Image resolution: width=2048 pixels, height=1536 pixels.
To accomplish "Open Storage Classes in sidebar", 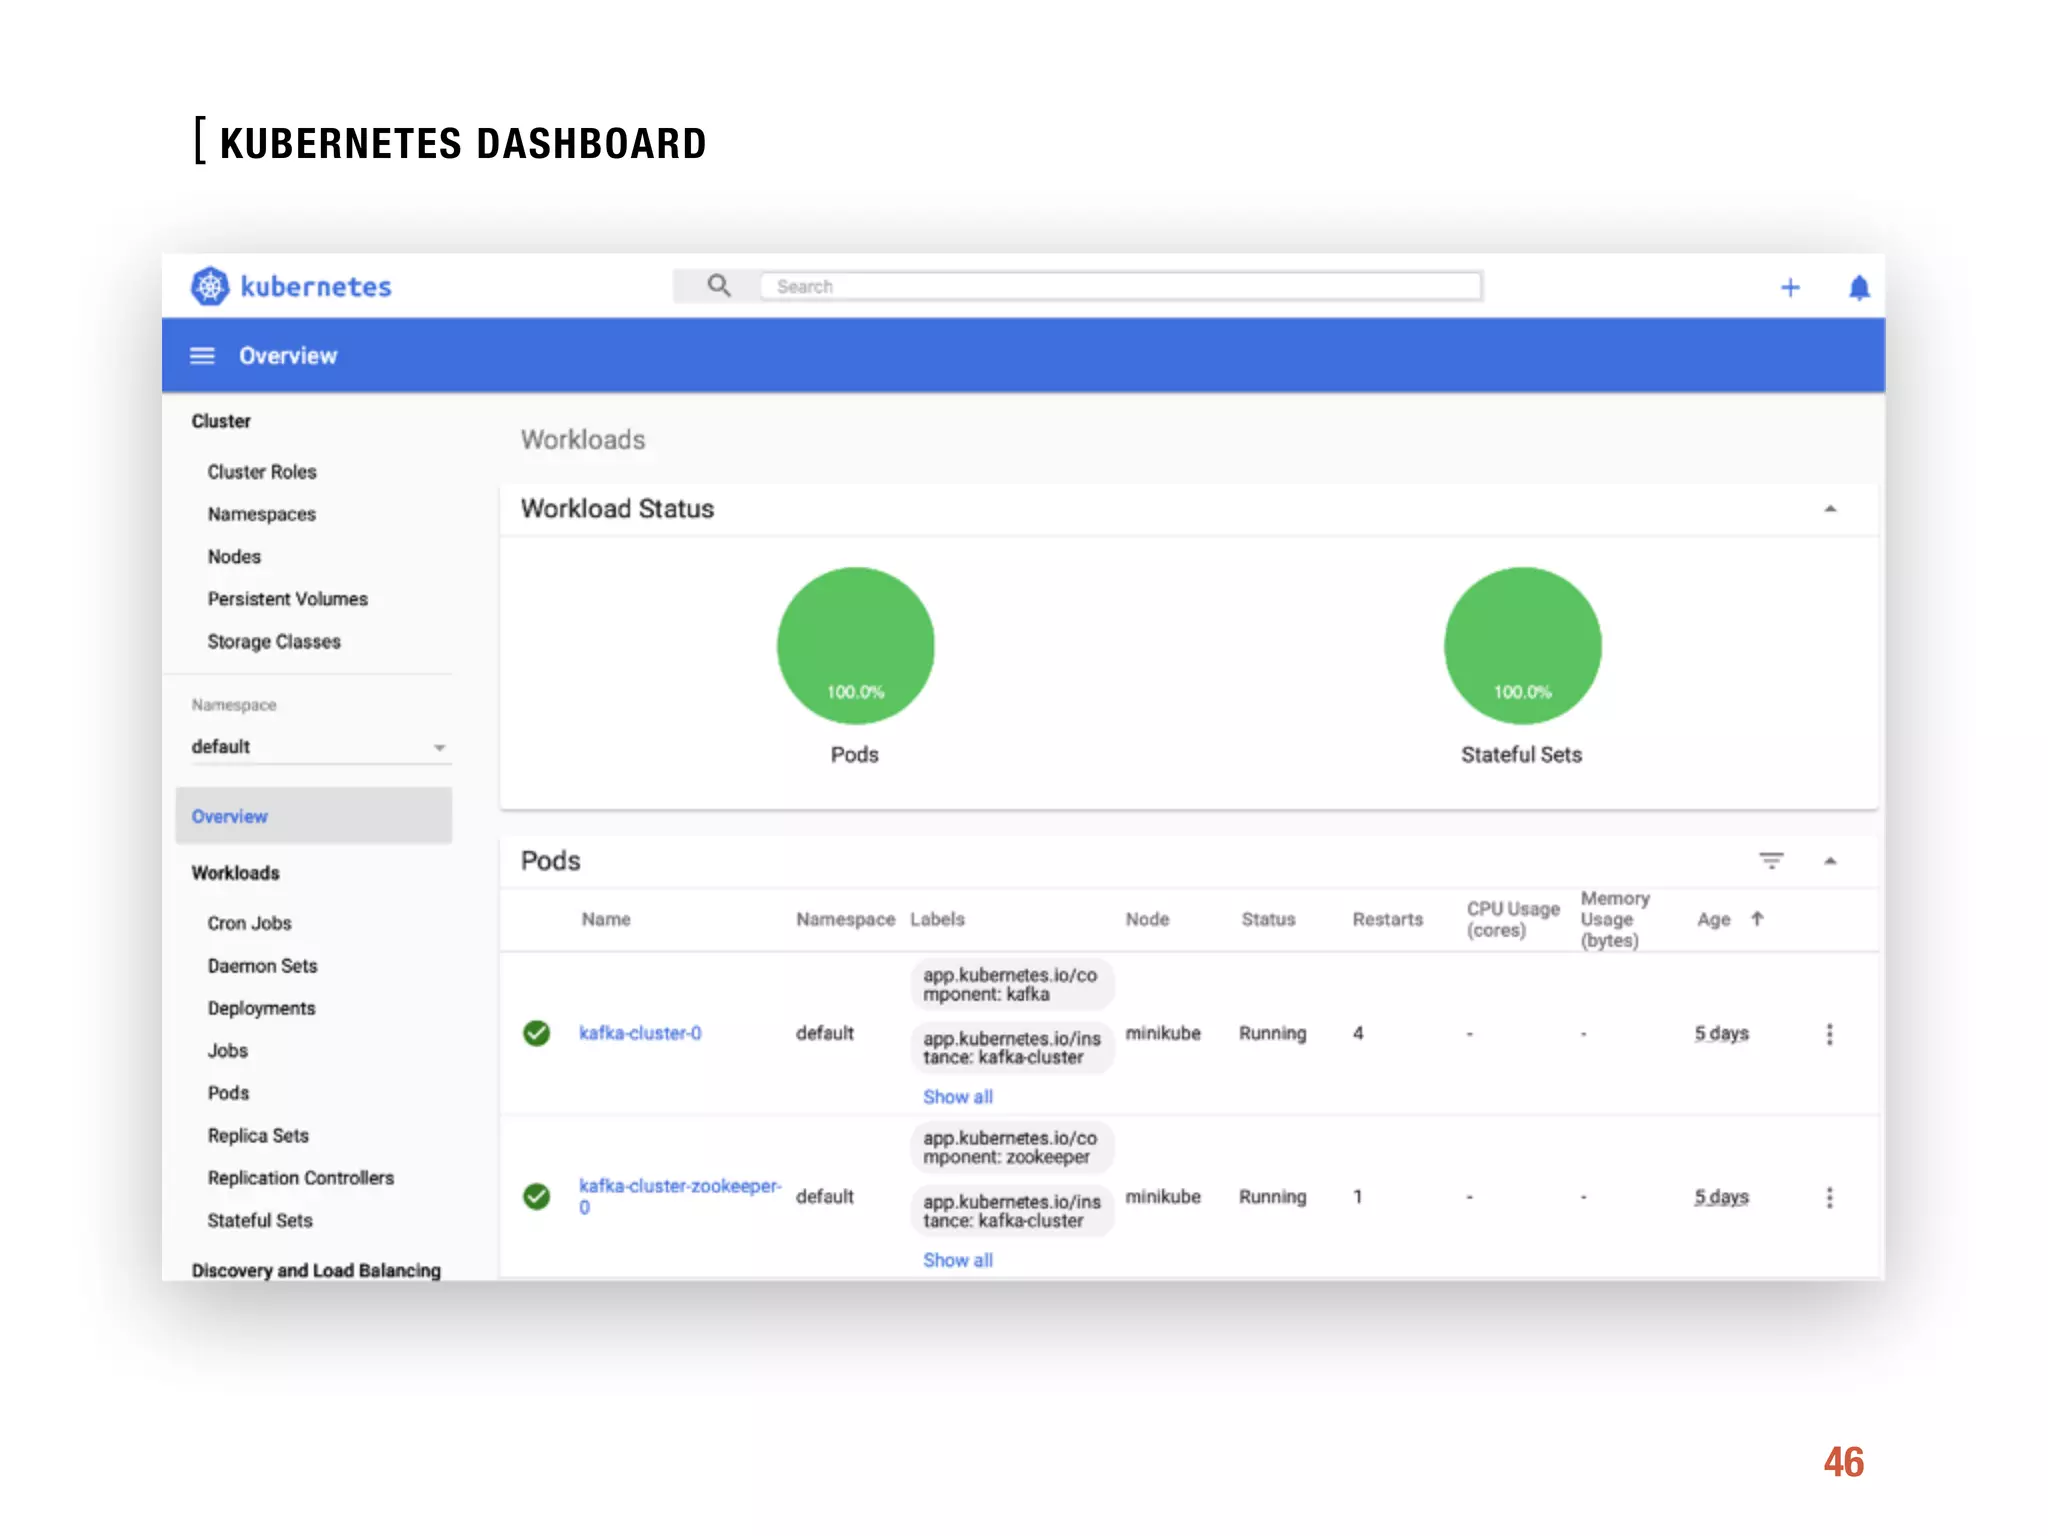I will click(274, 642).
